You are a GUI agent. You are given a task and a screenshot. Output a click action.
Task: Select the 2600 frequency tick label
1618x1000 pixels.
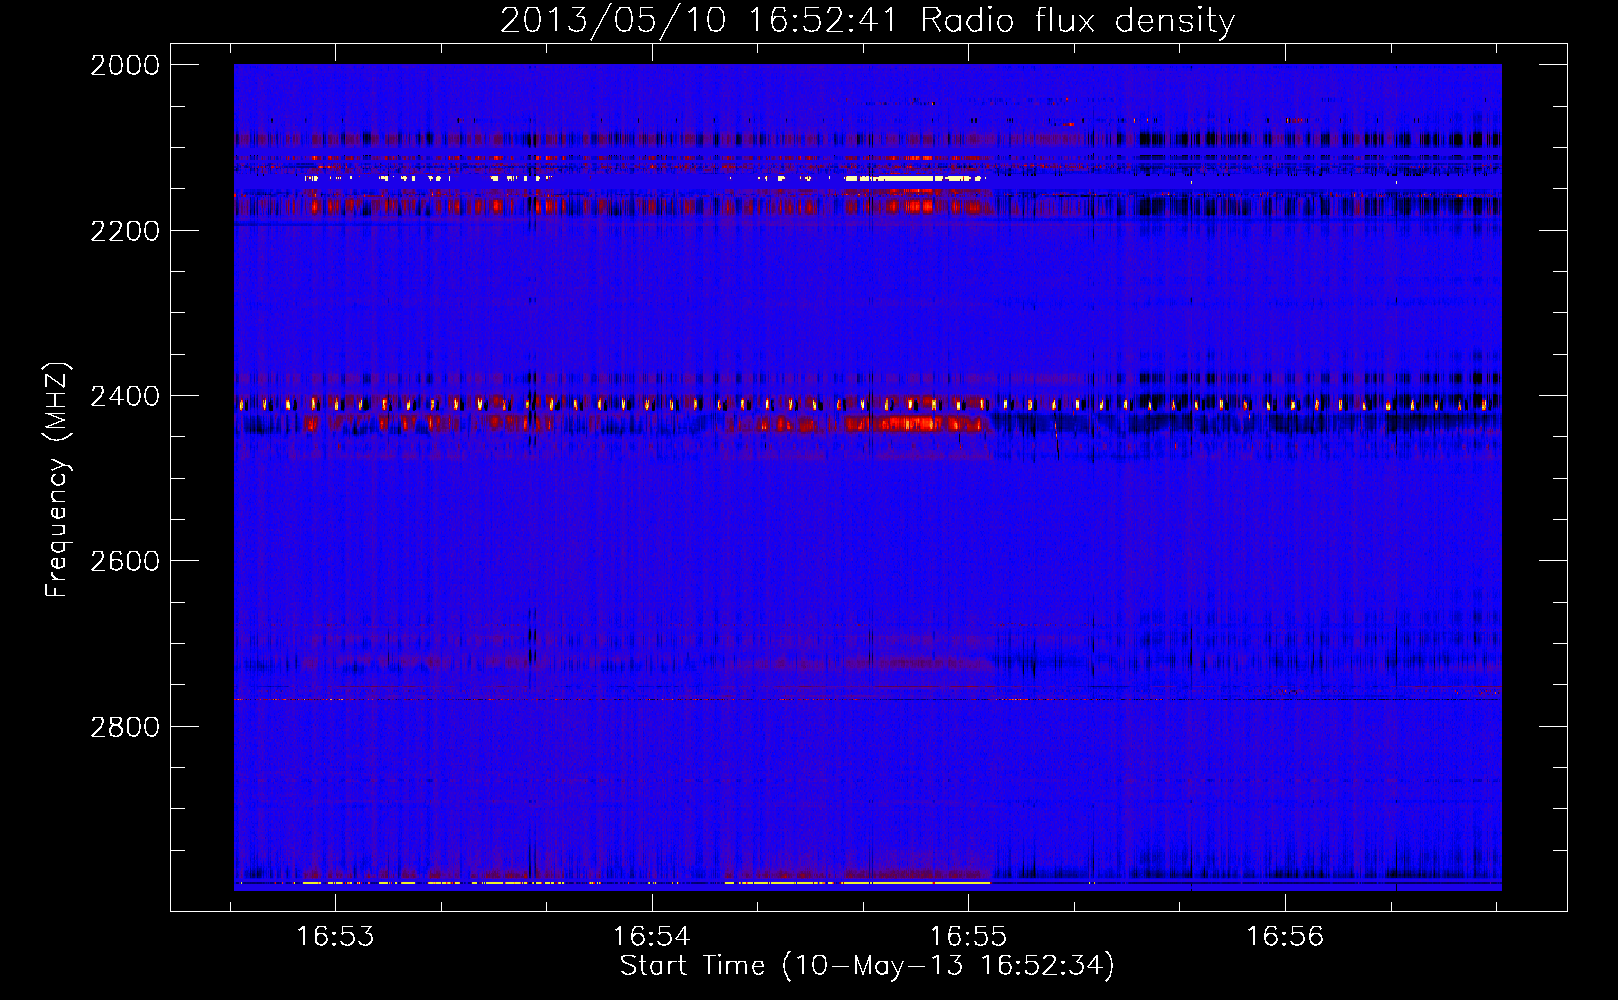coord(125,561)
